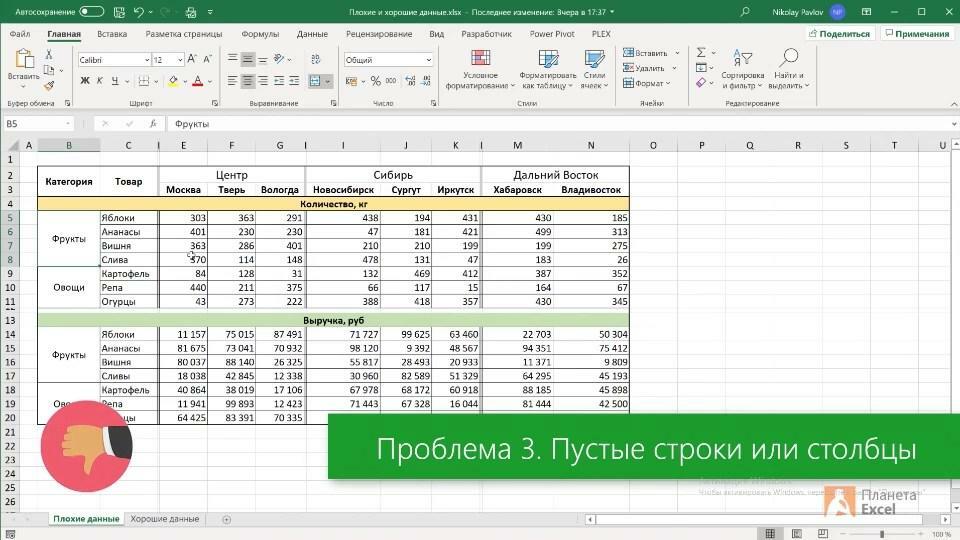Click the yellow fill color swatch
This screenshot has width=960, height=540.
click(173, 81)
